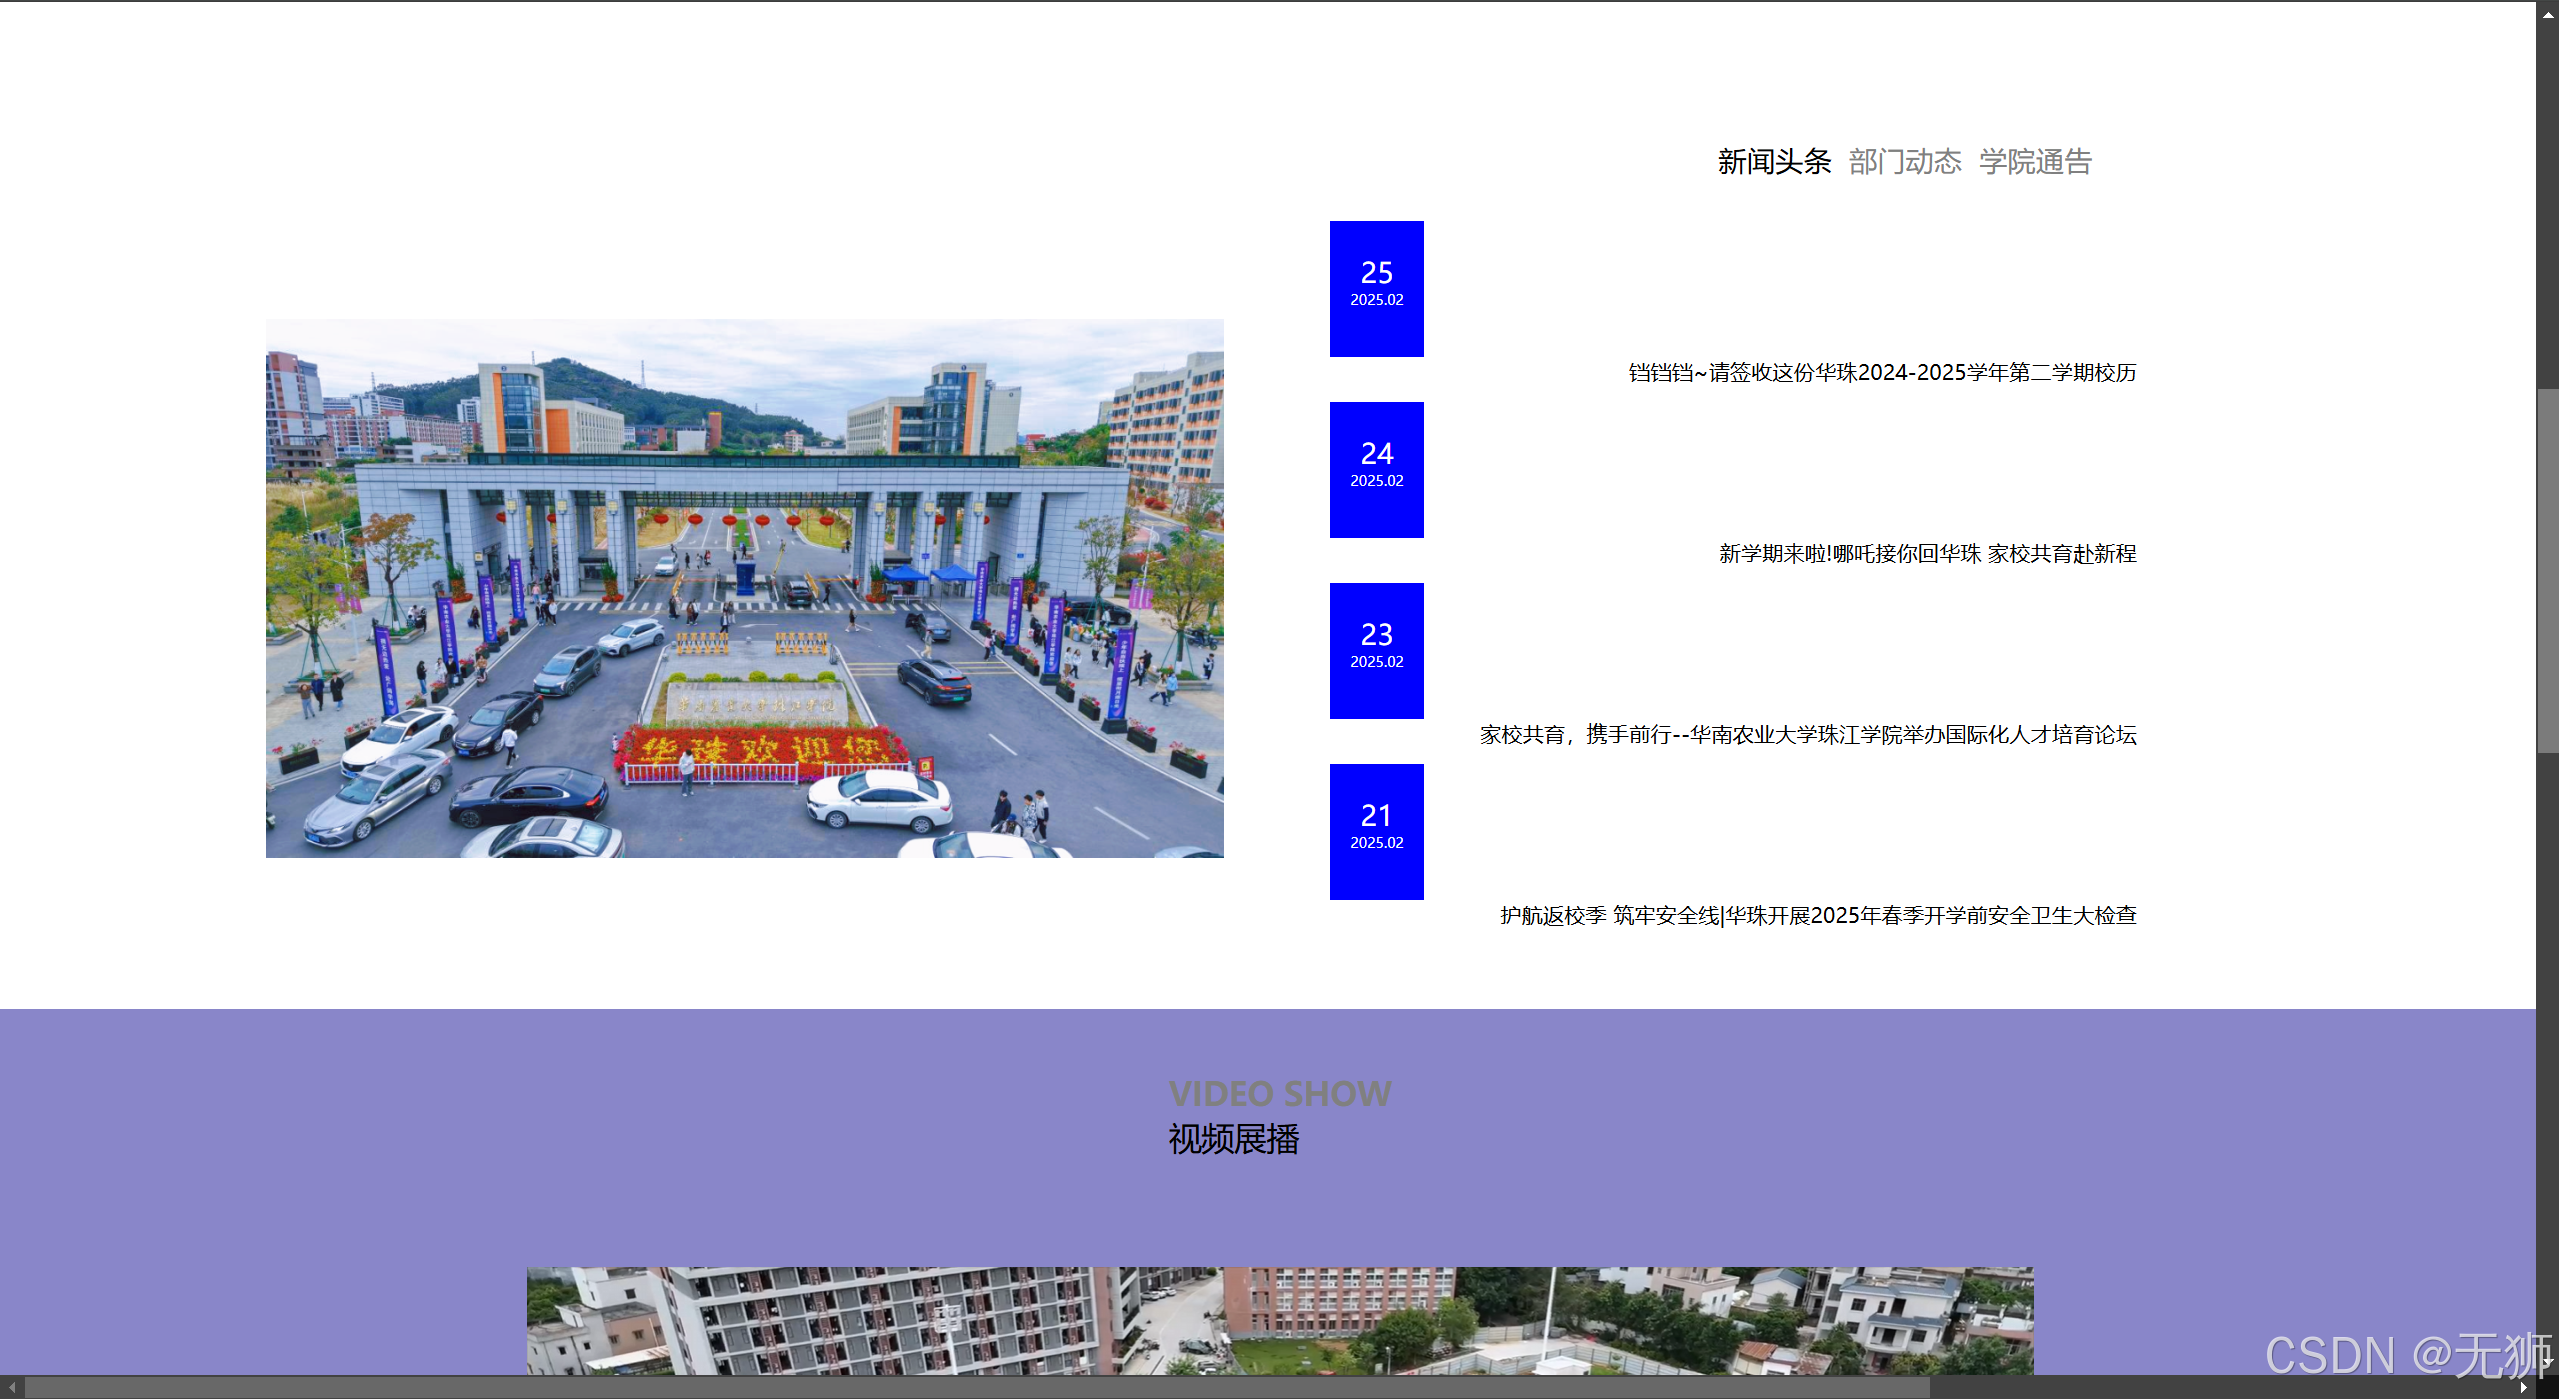Open the 新学期来啦!哪吒接你回华珠 article

1927,554
